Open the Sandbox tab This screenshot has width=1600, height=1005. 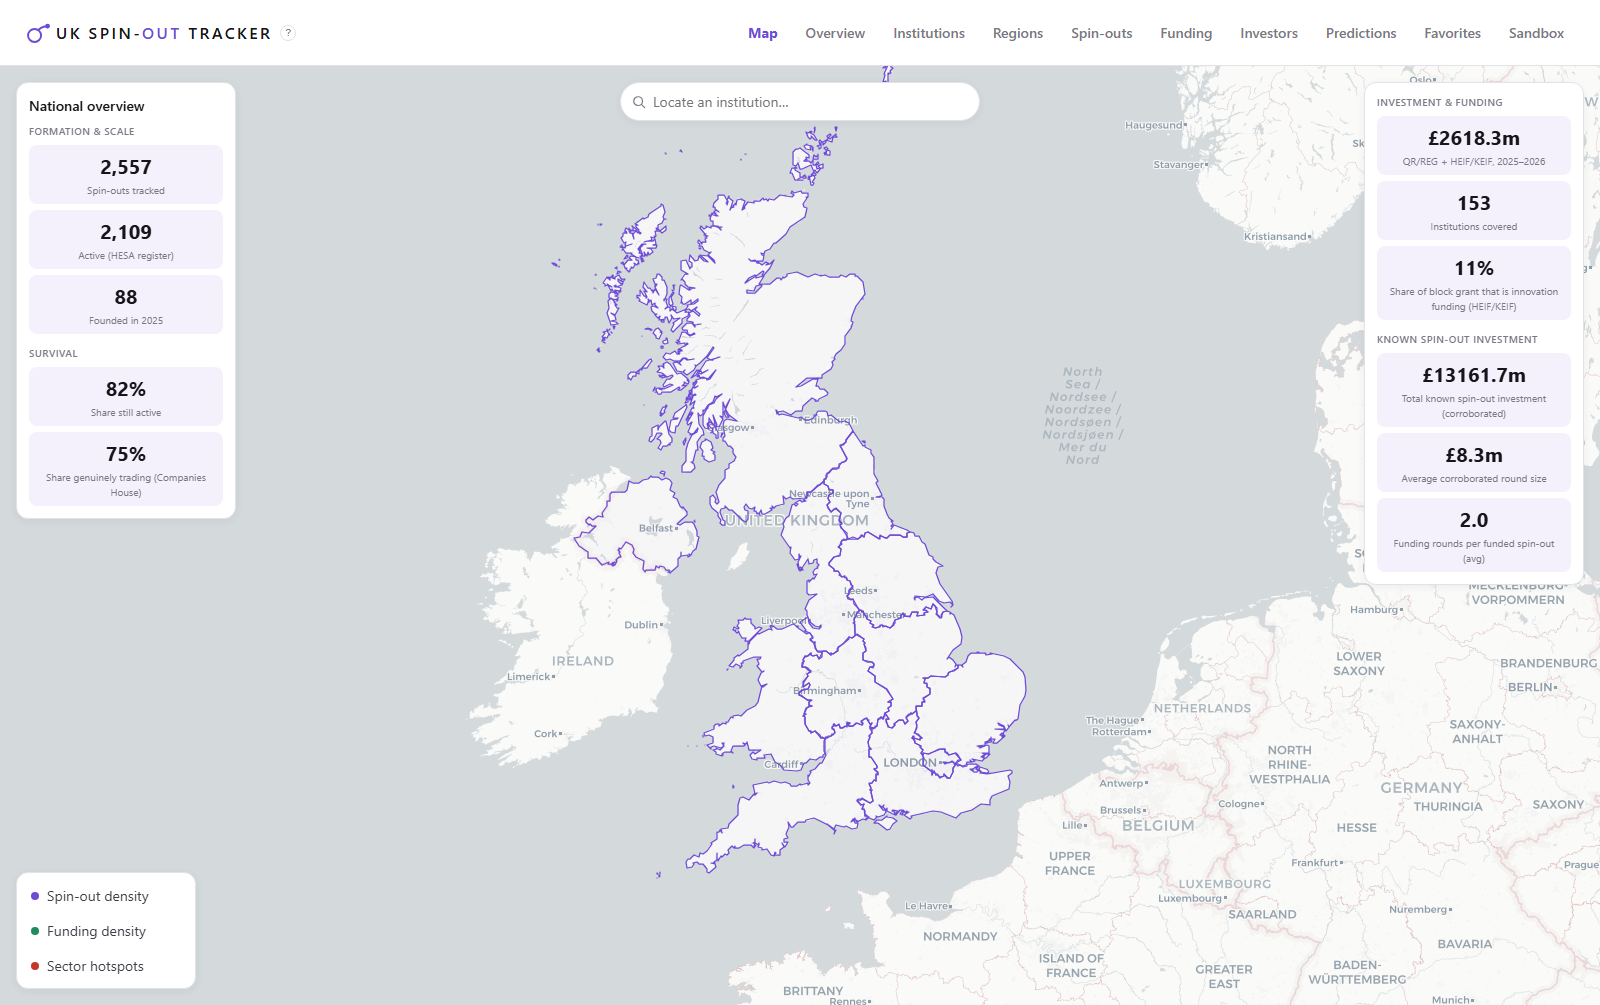[x=1536, y=33]
